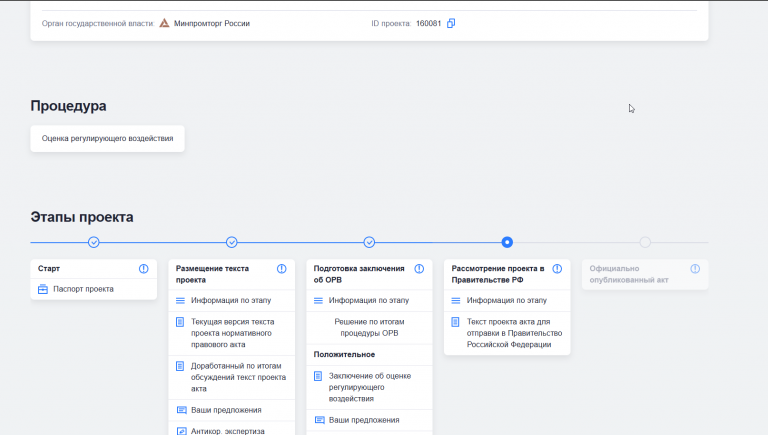Viewport: 768px width, 435px height.
Task: Select the Старт checkpoint on the timeline
Action: tap(94, 242)
